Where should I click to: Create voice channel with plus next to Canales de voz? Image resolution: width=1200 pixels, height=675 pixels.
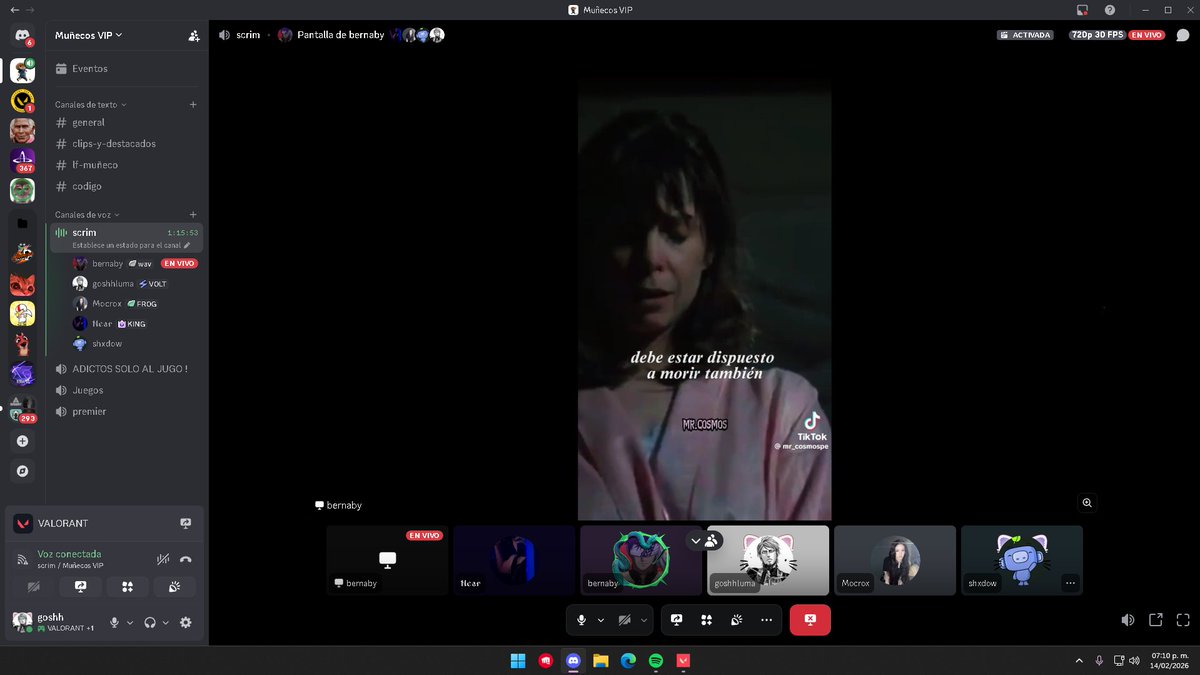tap(193, 214)
